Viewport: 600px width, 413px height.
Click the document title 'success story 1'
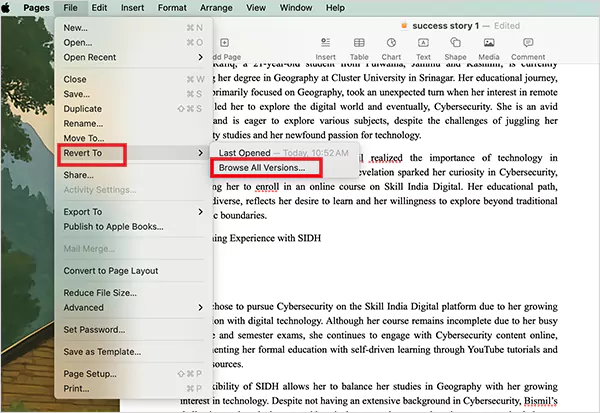pyautogui.click(x=445, y=26)
